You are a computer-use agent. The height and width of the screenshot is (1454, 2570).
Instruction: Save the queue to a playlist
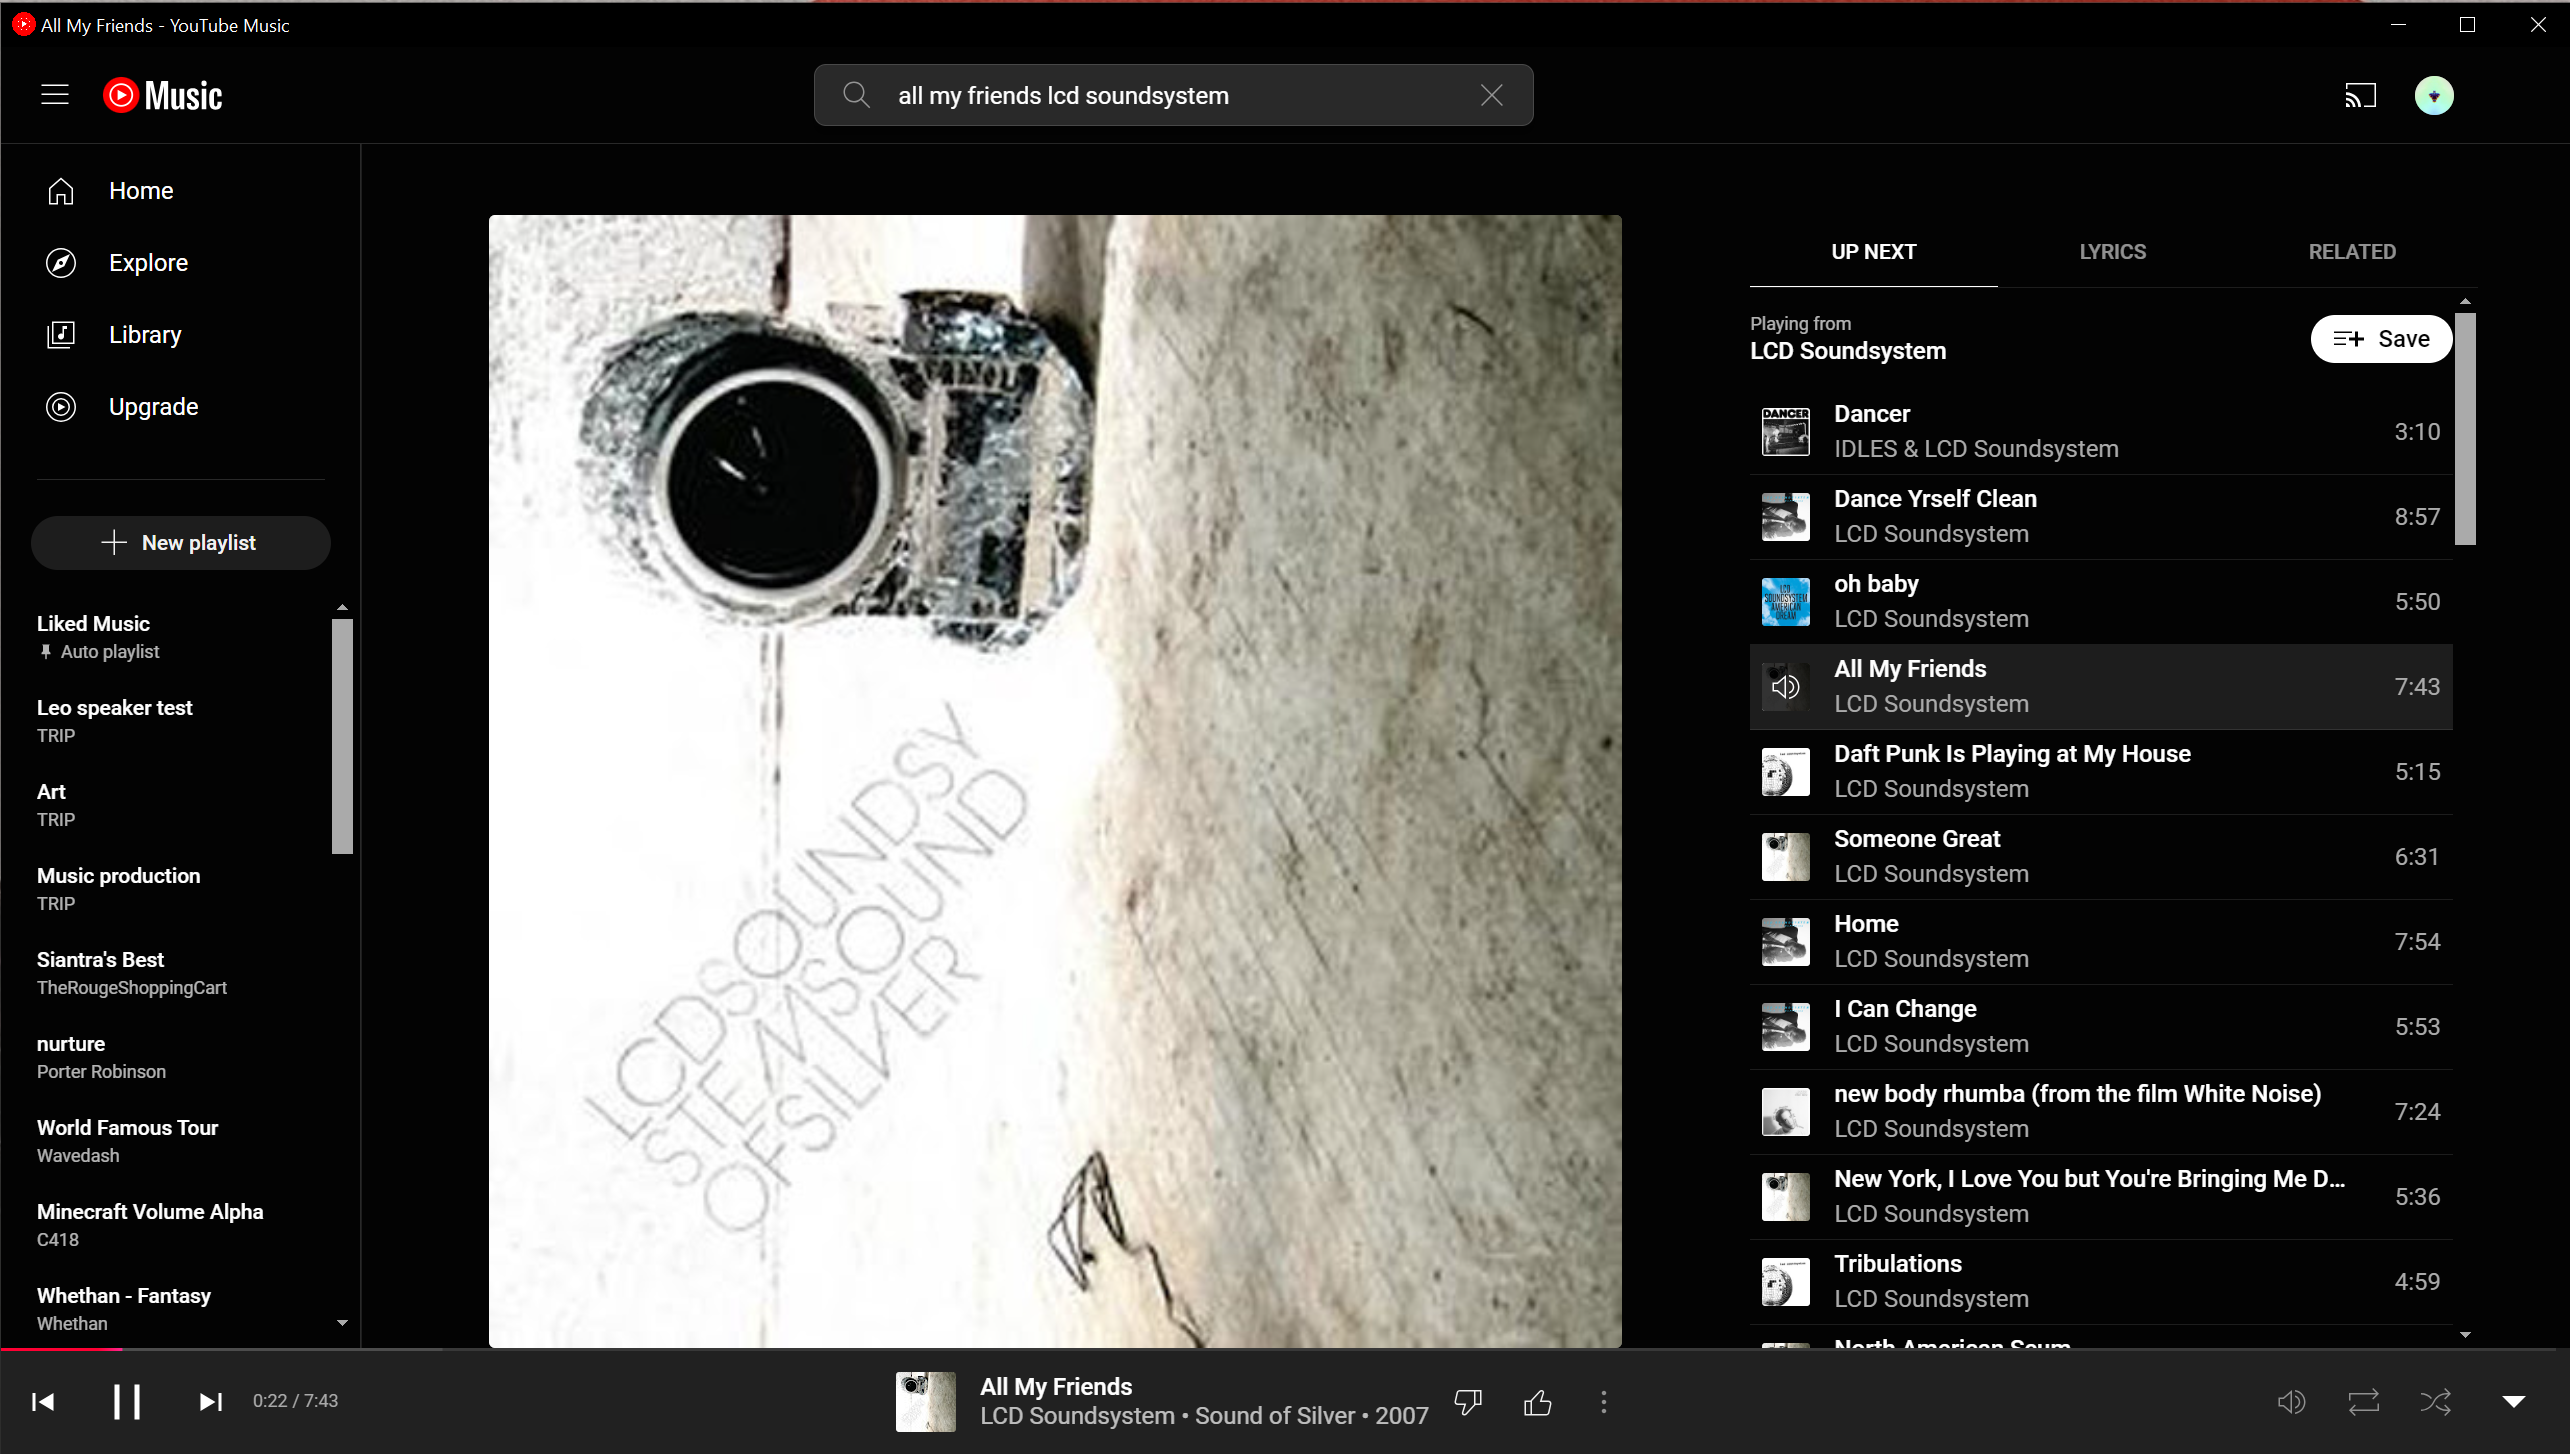tap(2381, 339)
